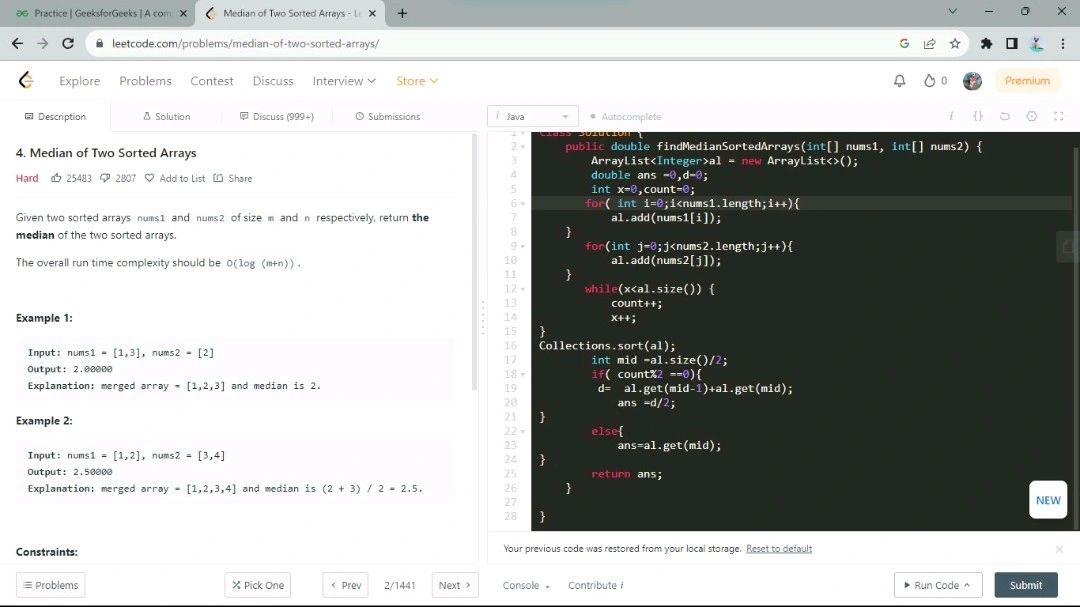Click the Pick One button

coord(258,585)
